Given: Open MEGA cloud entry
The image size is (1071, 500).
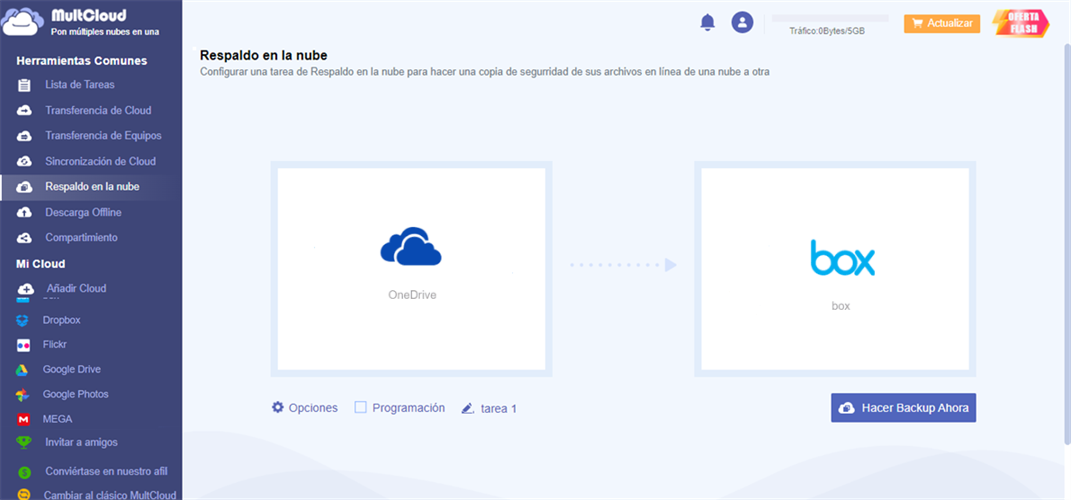Looking at the screenshot, I should (x=57, y=419).
